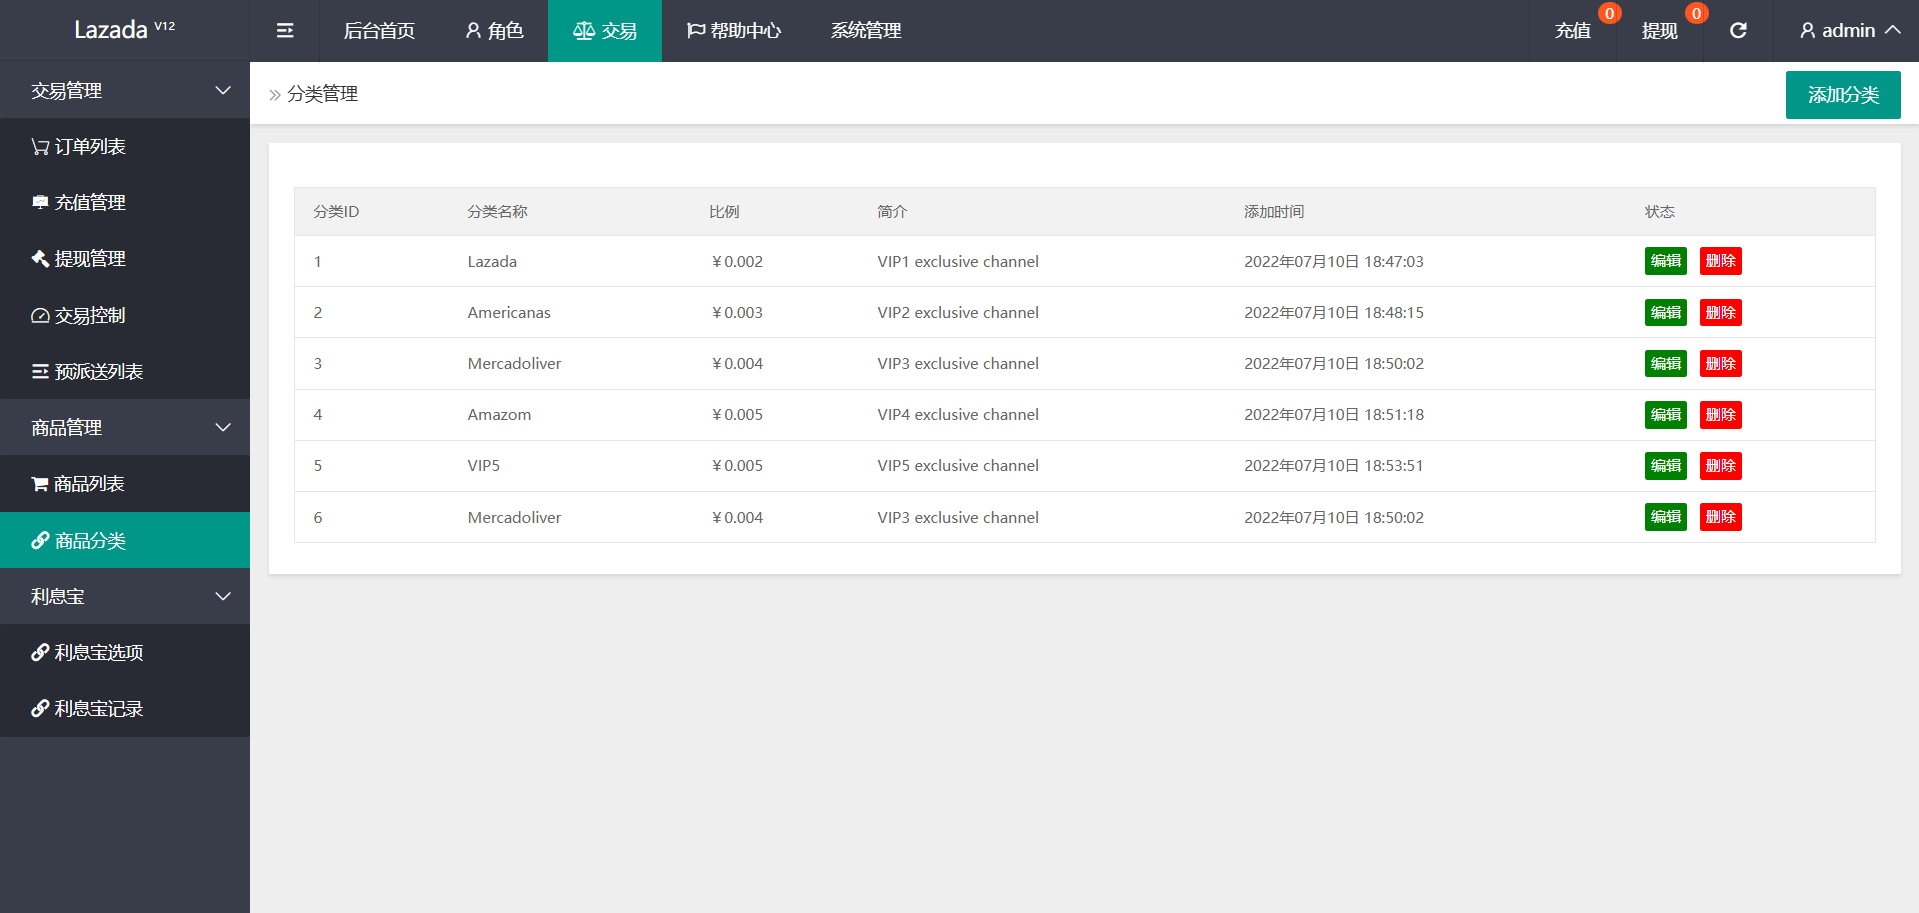Delete the Mercadoliver row with ID 3
The width and height of the screenshot is (1919, 913).
click(1721, 364)
